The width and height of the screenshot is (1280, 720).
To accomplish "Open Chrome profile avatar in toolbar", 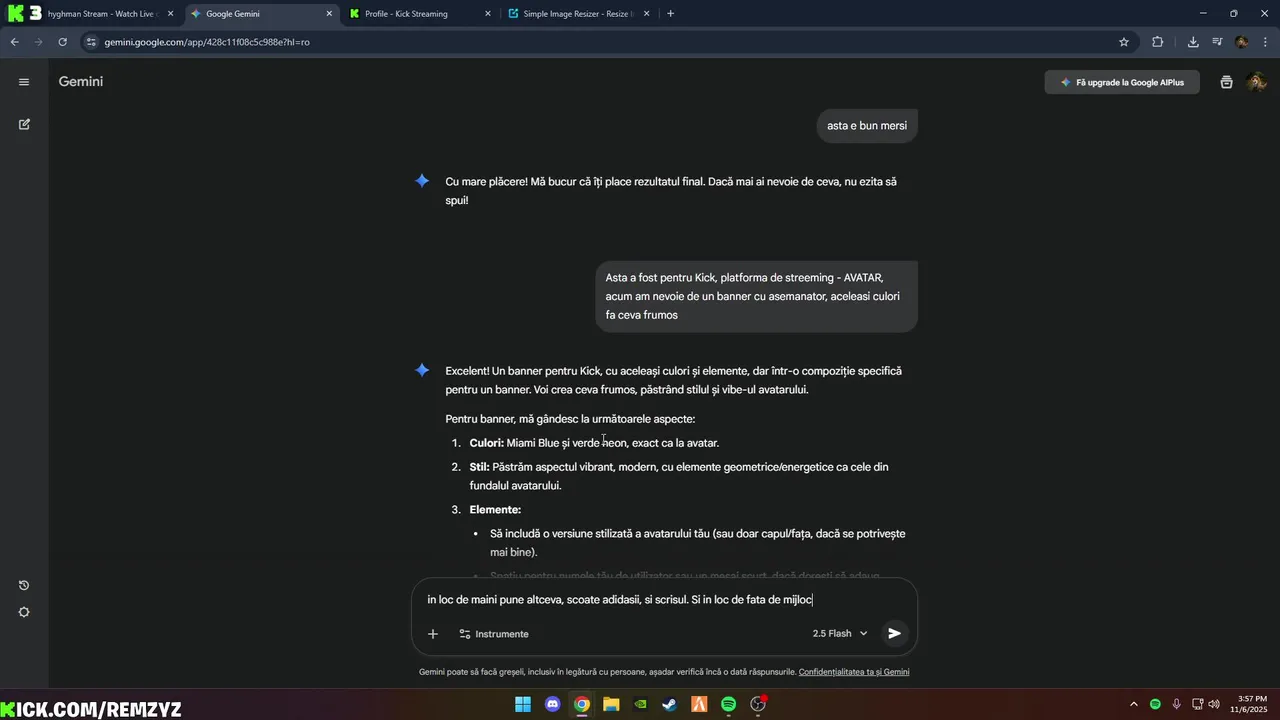I will click(x=1241, y=42).
